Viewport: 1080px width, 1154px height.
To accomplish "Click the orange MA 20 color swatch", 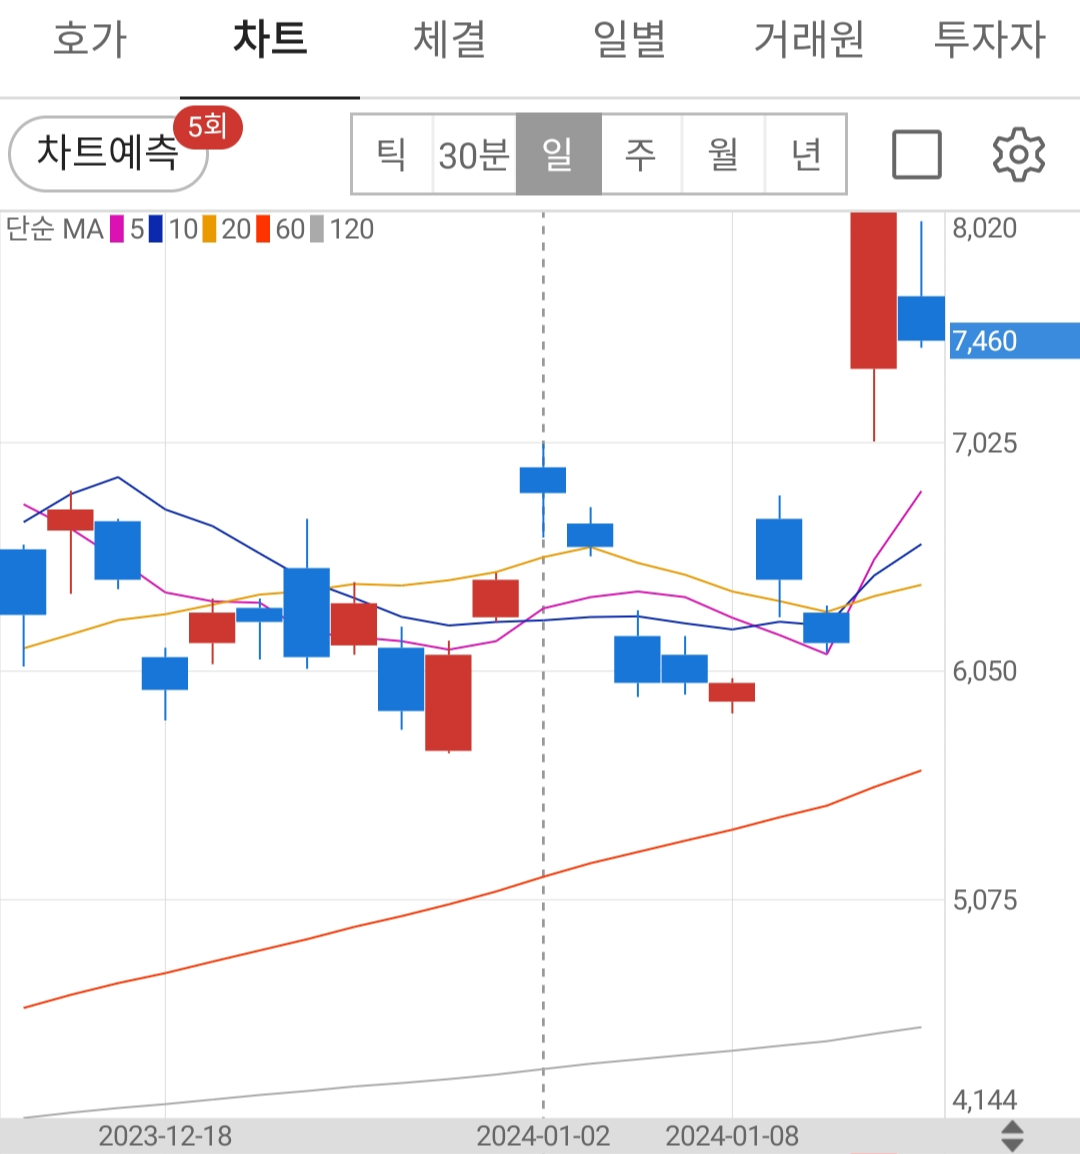I will click(x=209, y=229).
